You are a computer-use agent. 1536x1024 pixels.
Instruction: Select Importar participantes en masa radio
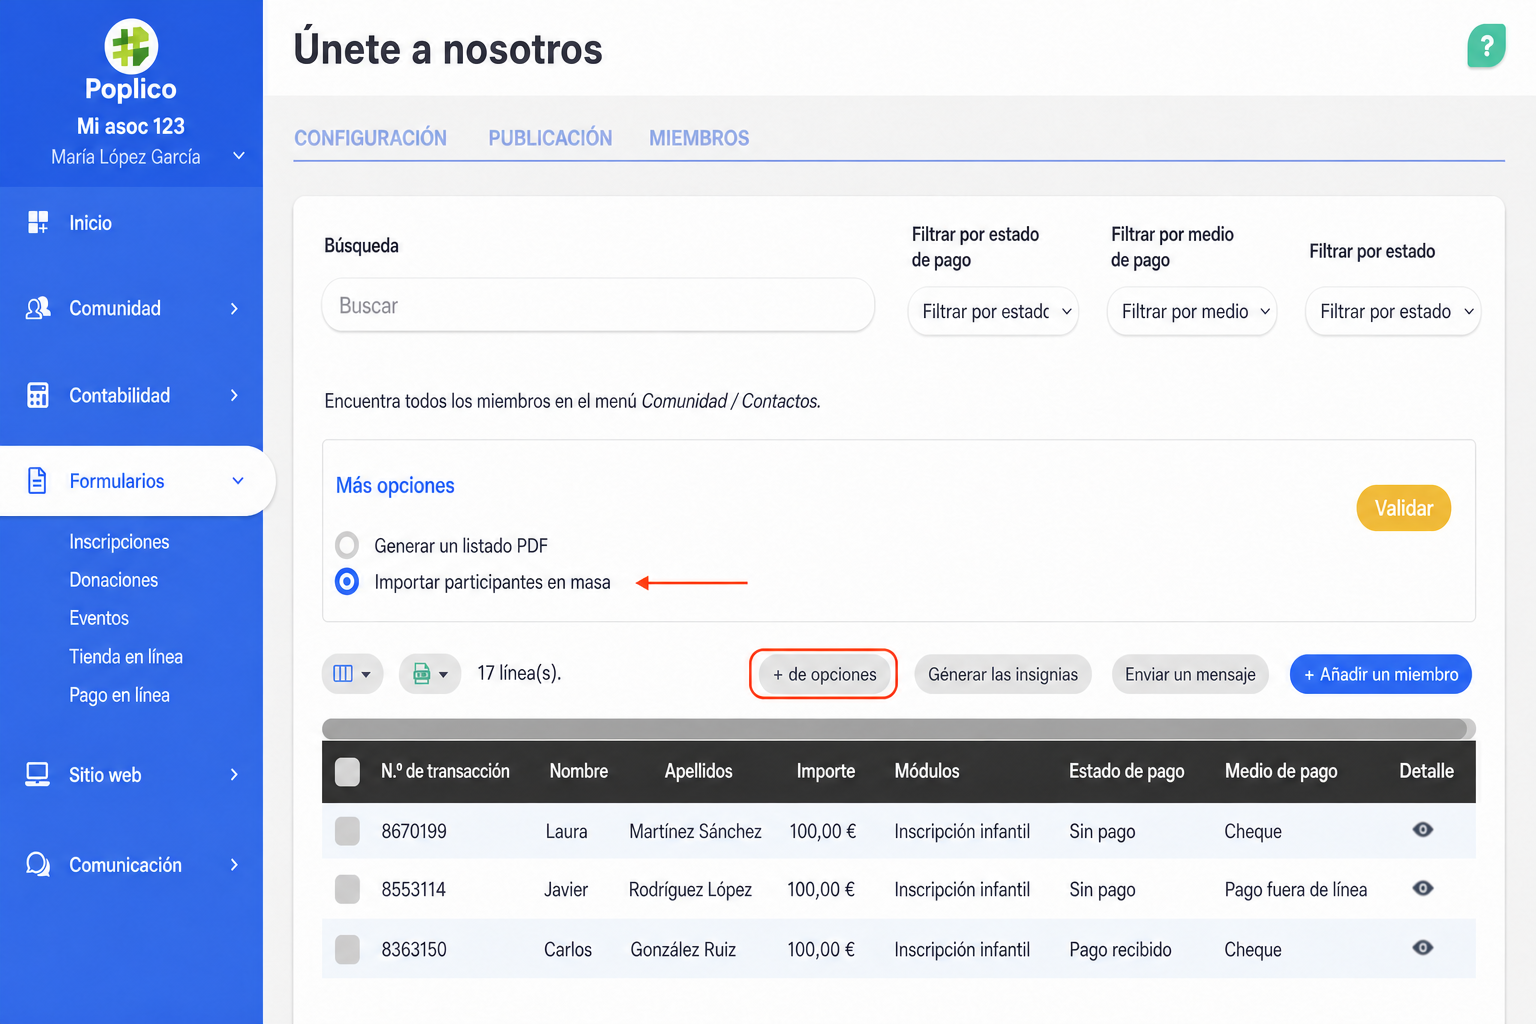tap(347, 581)
